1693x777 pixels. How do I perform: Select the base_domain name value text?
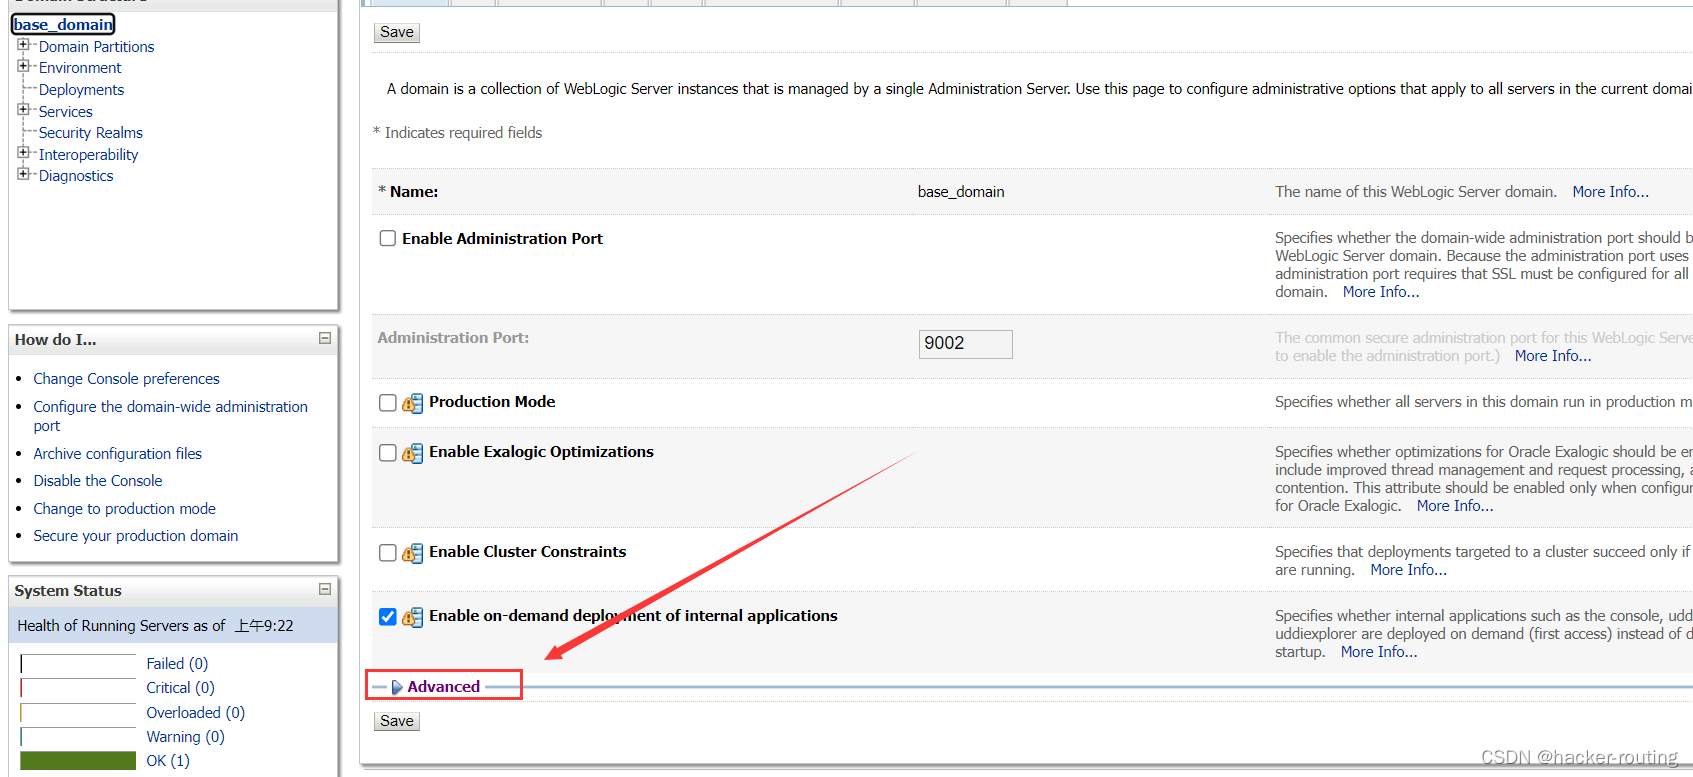click(x=961, y=192)
